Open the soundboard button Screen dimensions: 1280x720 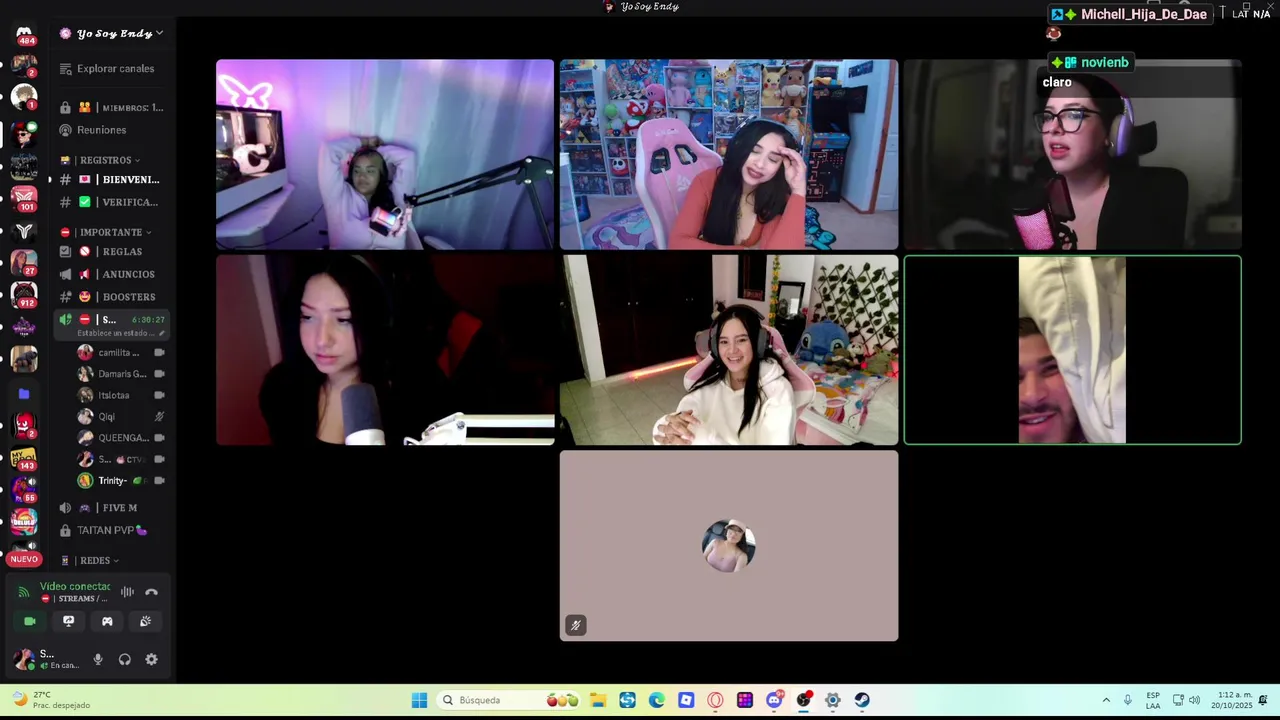tap(145, 621)
